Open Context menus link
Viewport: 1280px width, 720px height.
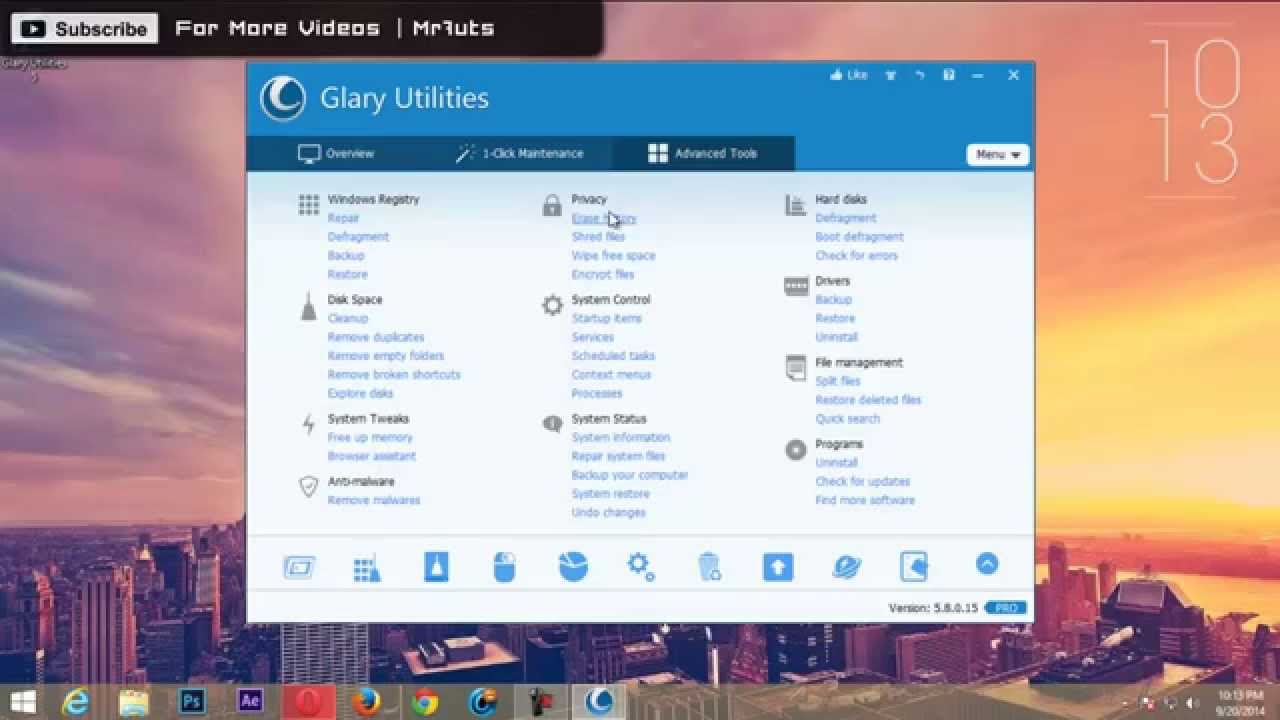click(x=611, y=375)
